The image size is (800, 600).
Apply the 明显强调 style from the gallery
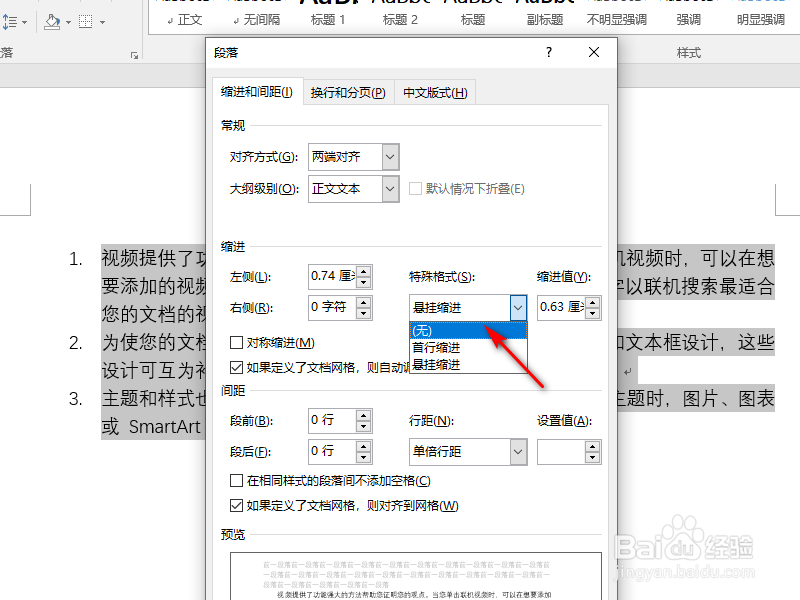click(760, 18)
